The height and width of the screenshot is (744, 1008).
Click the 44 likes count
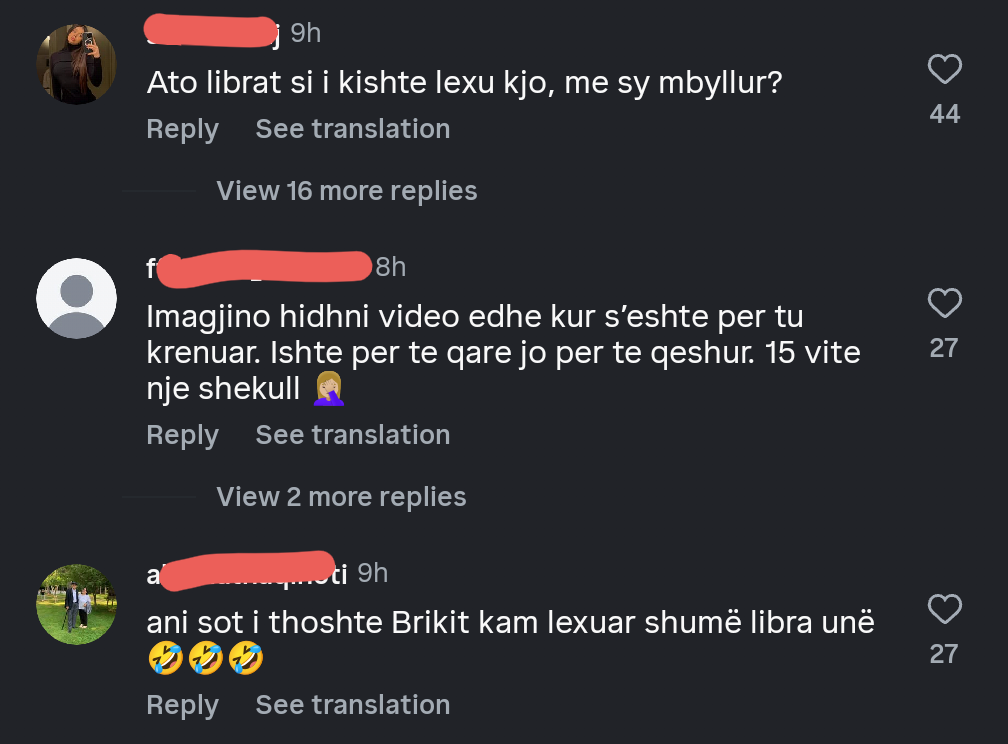944,114
